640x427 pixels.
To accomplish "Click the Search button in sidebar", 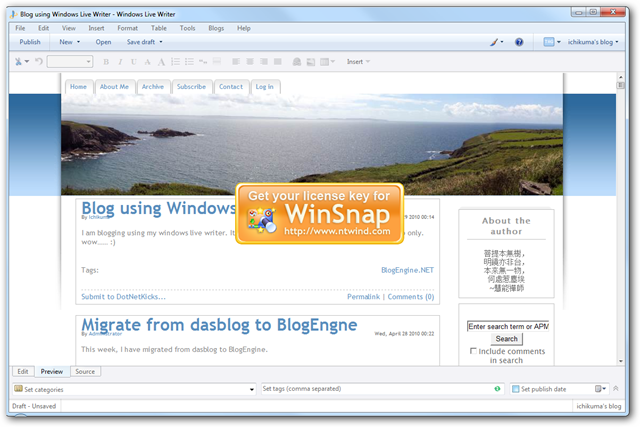I will click(507, 339).
